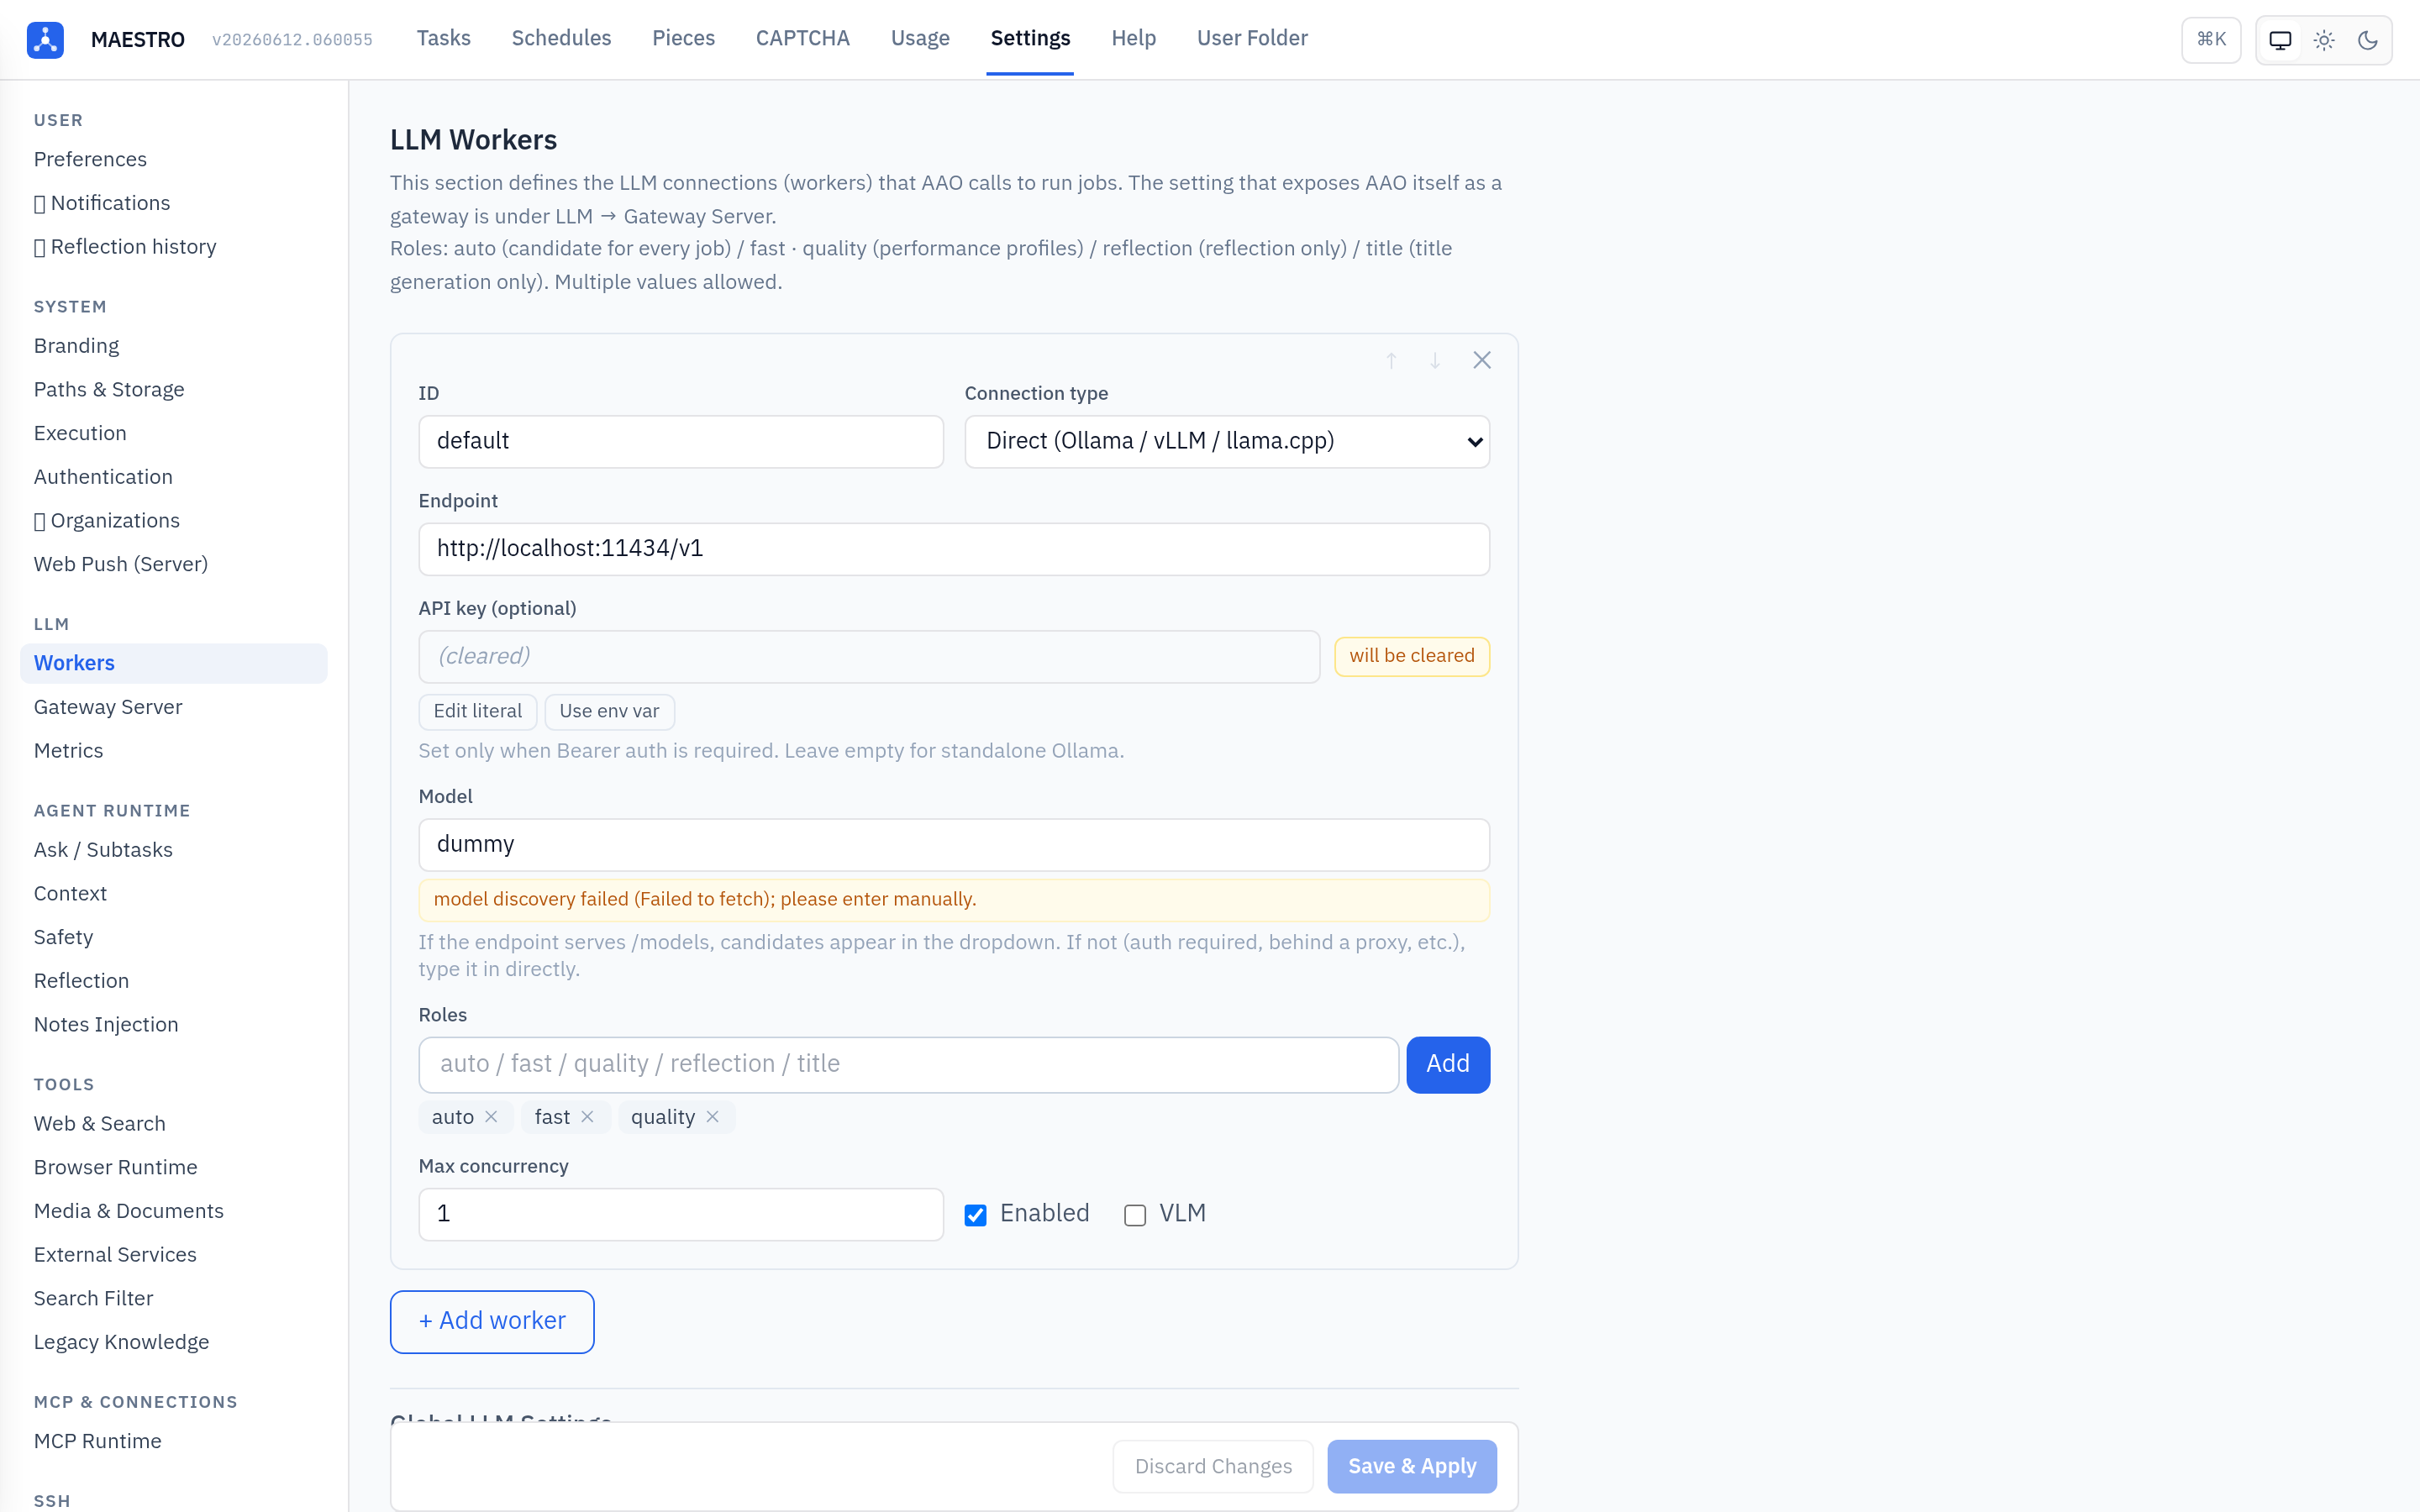
Task: Open the Connection type dropdown
Action: click(1227, 441)
